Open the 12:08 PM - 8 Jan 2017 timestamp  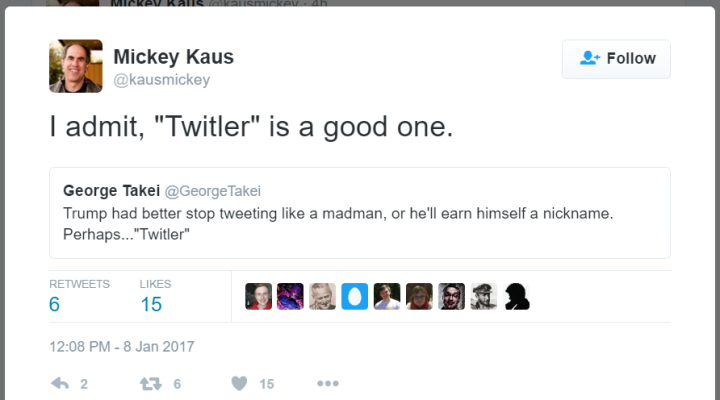coord(122,347)
